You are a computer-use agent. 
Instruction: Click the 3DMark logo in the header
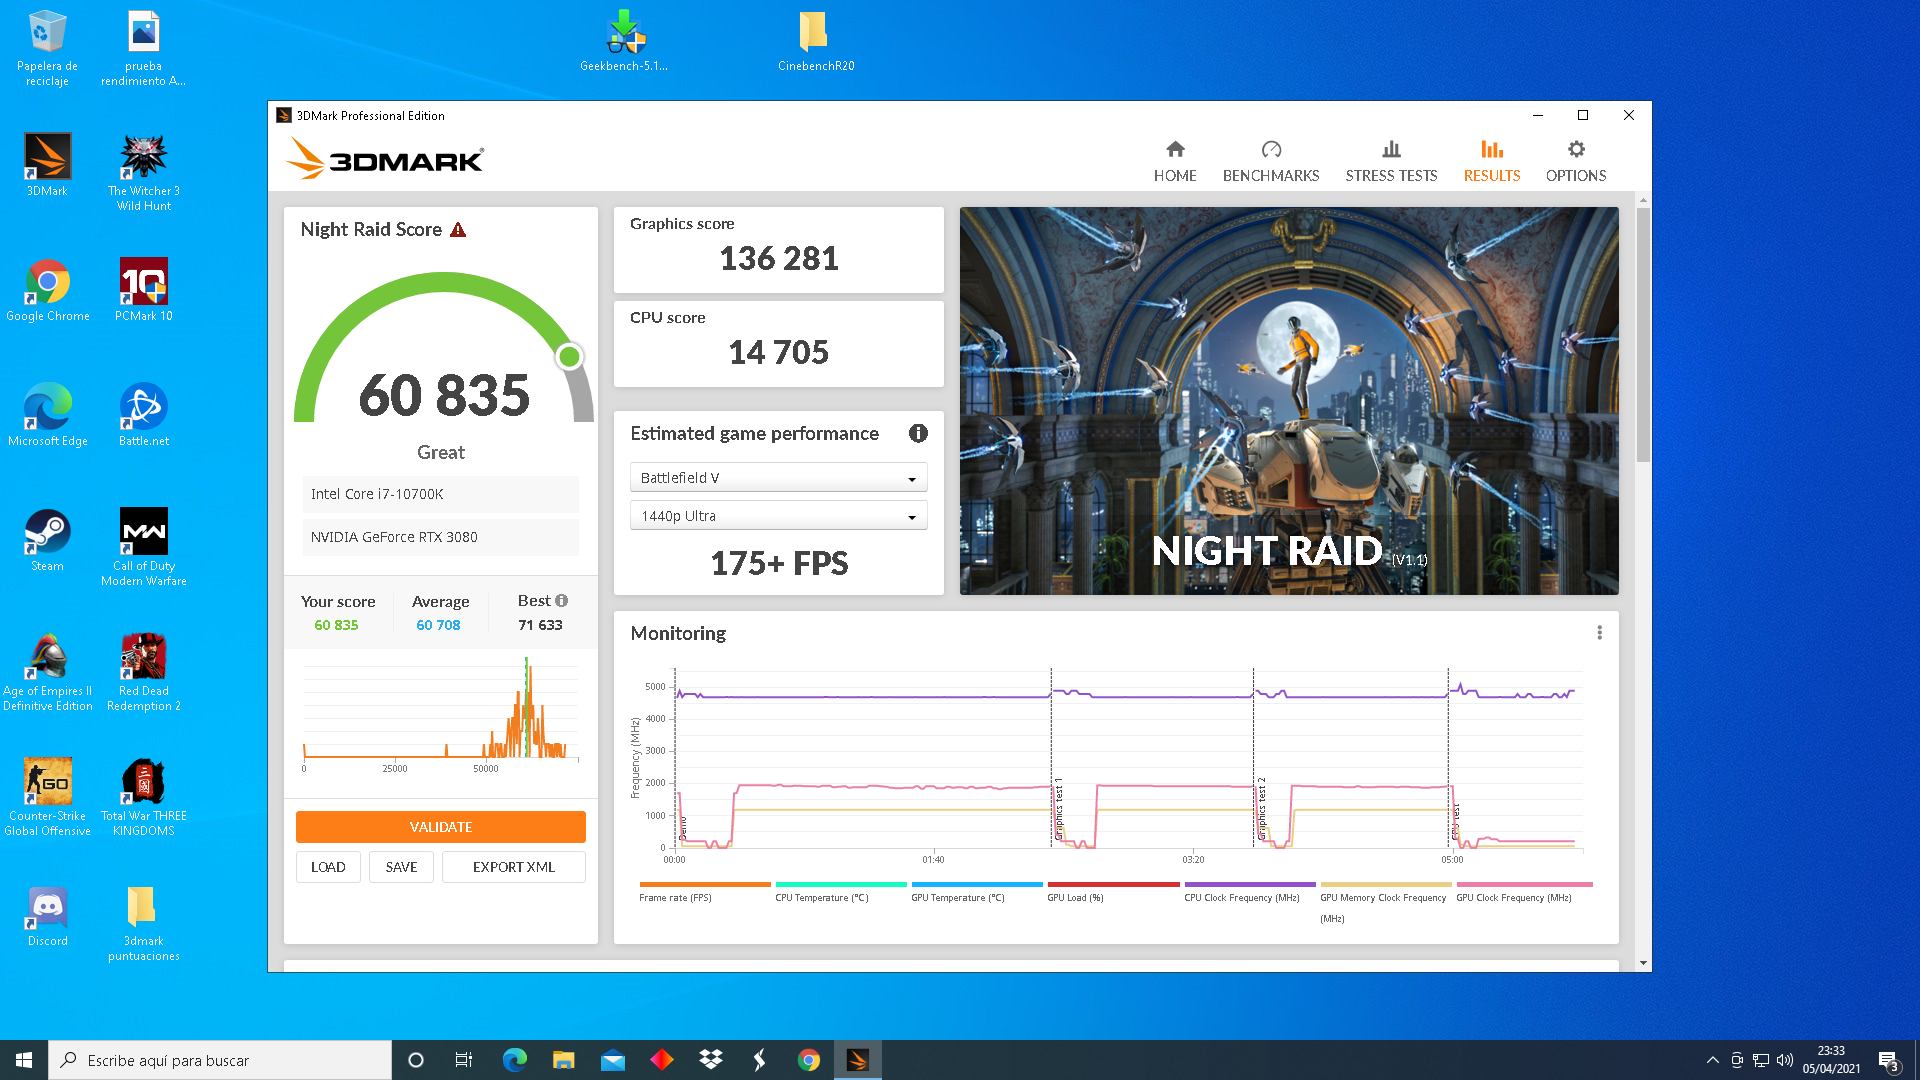[x=385, y=159]
